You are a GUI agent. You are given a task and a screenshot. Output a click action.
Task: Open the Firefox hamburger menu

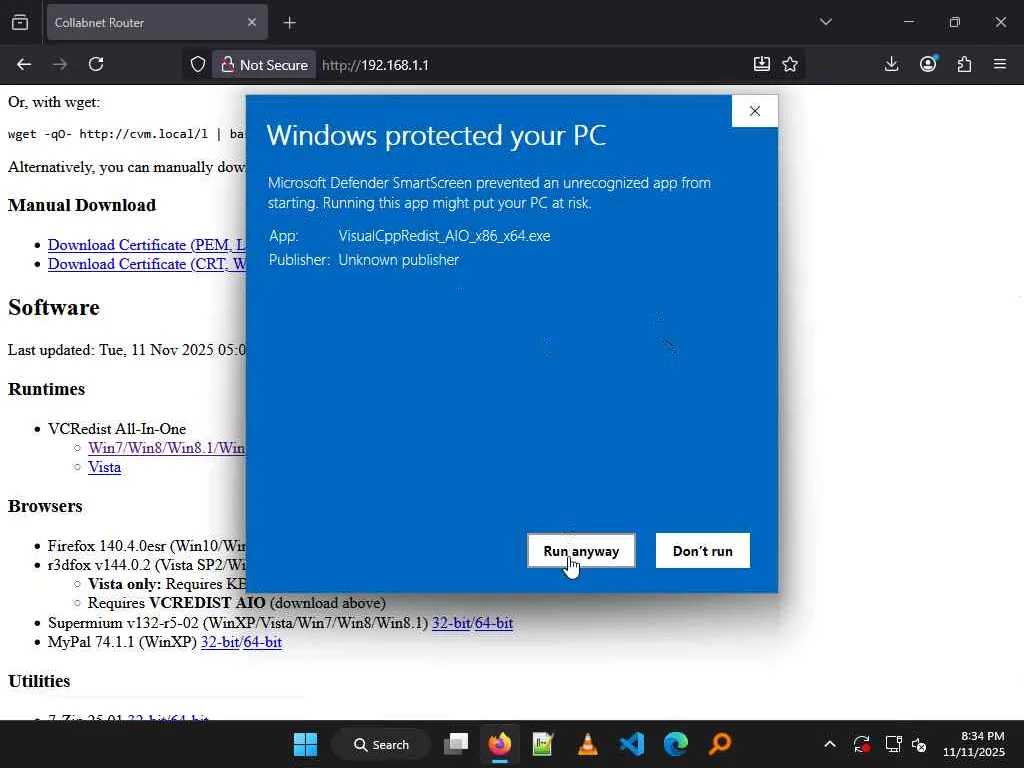tap(1000, 64)
